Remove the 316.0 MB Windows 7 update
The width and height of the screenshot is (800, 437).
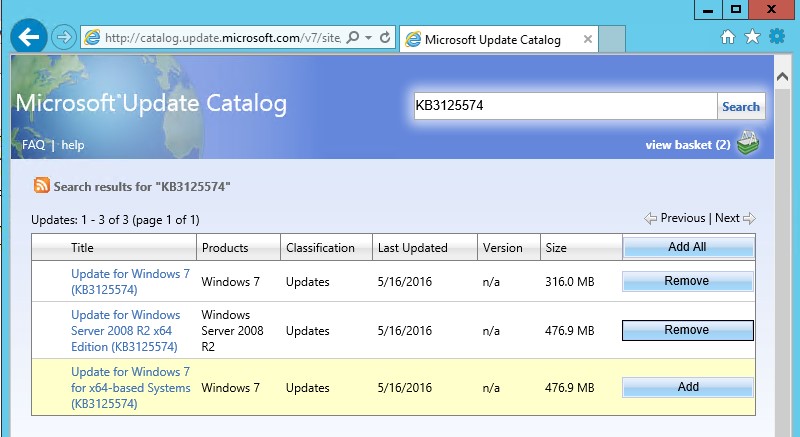point(687,281)
